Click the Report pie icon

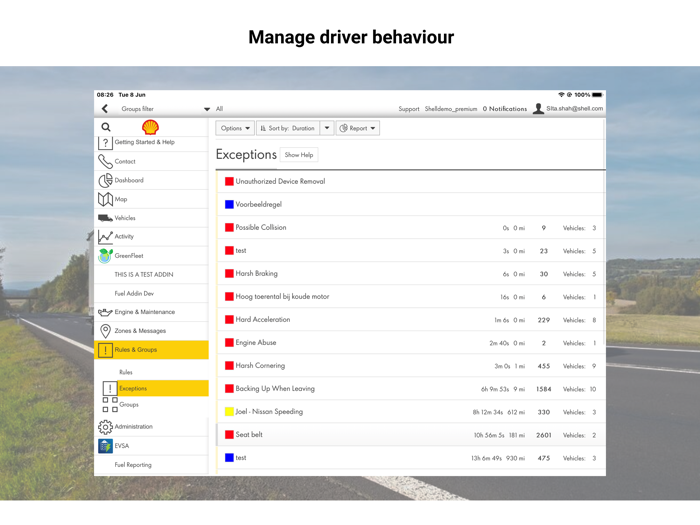point(343,128)
